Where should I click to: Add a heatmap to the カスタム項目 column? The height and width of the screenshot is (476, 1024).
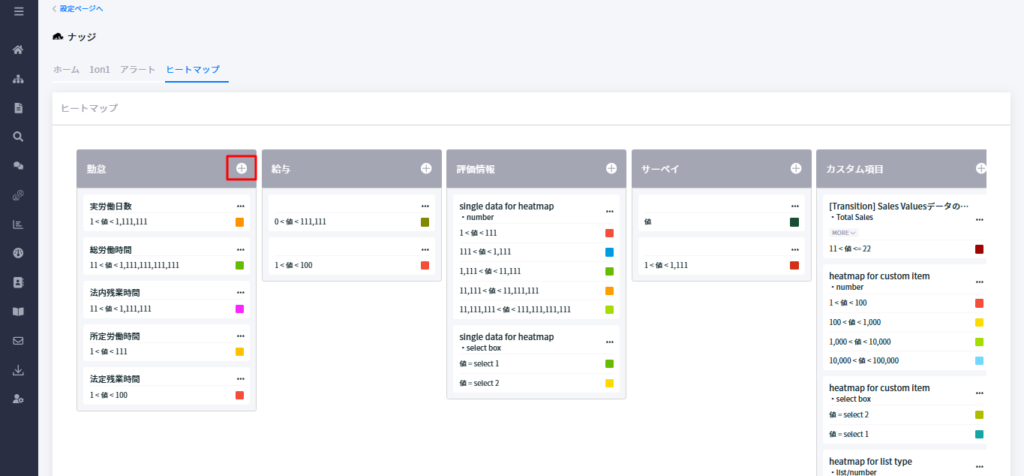point(981,168)
